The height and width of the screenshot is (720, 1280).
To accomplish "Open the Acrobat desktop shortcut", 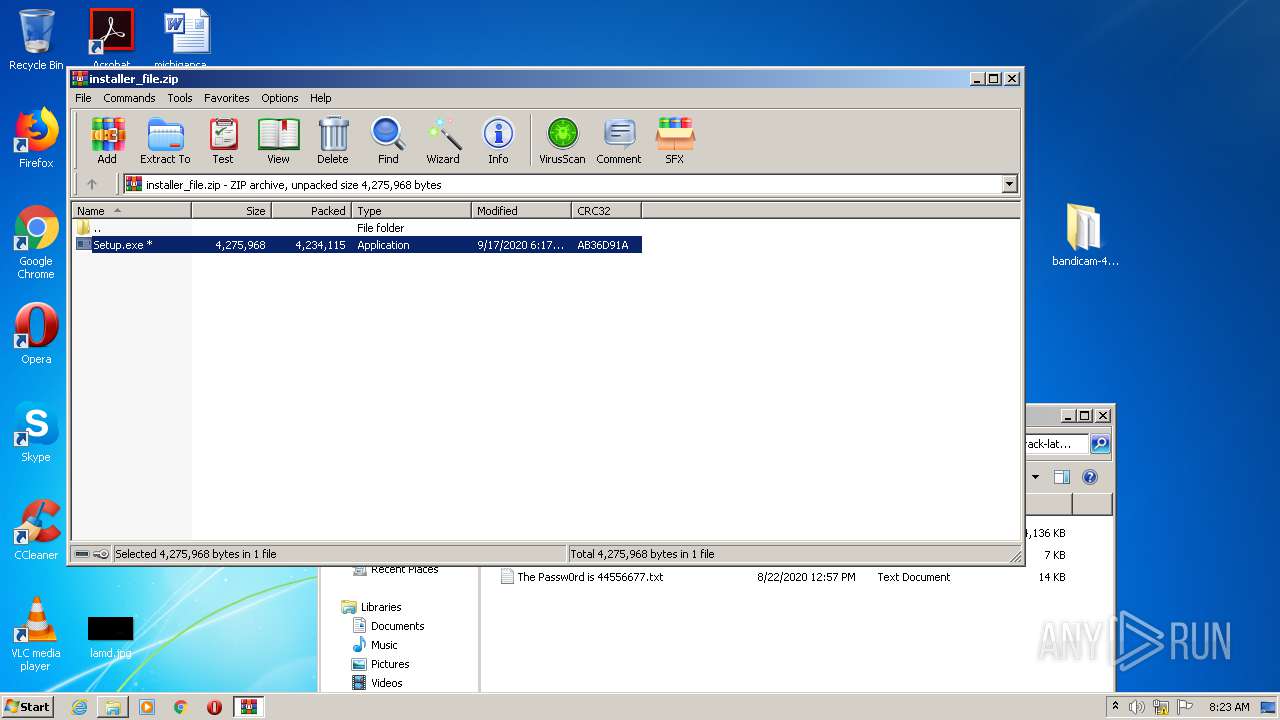I will 111,40.
